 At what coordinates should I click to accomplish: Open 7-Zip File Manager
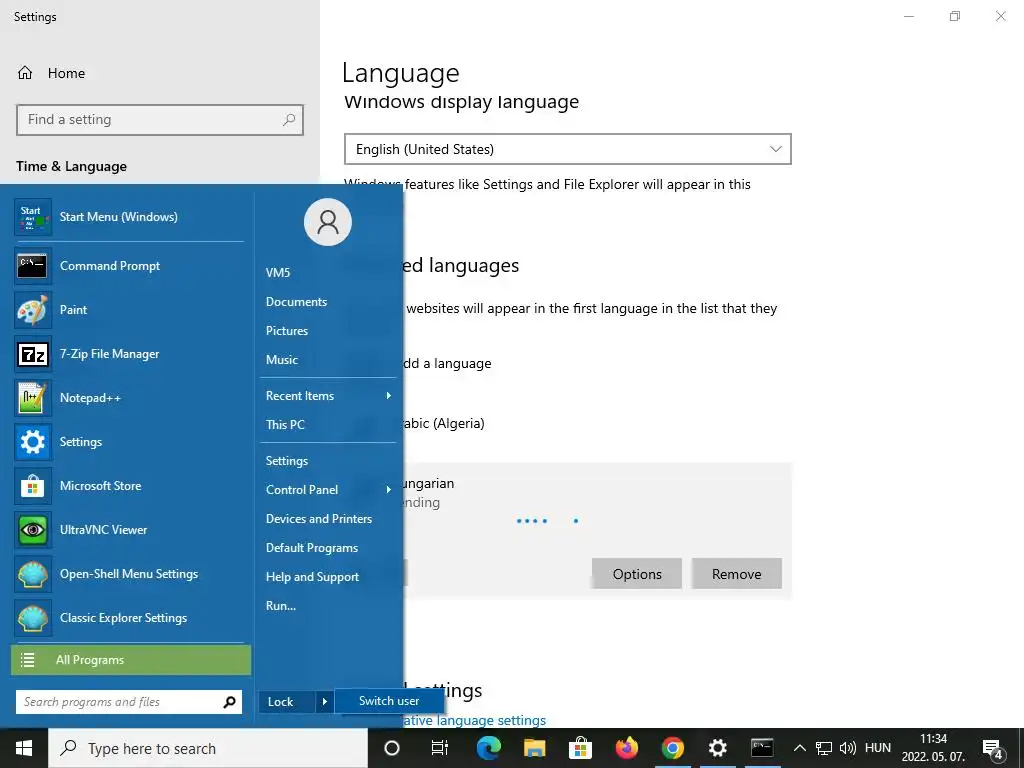click(x=129, y=354)
